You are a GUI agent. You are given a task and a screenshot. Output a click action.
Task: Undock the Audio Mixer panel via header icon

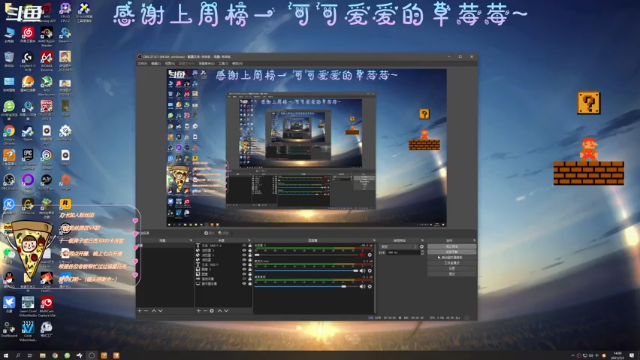pyautogui.click(x=374, y=240)
